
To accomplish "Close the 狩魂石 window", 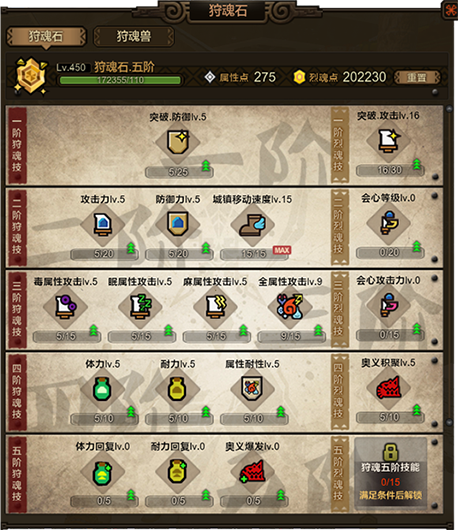I will 451,10.
